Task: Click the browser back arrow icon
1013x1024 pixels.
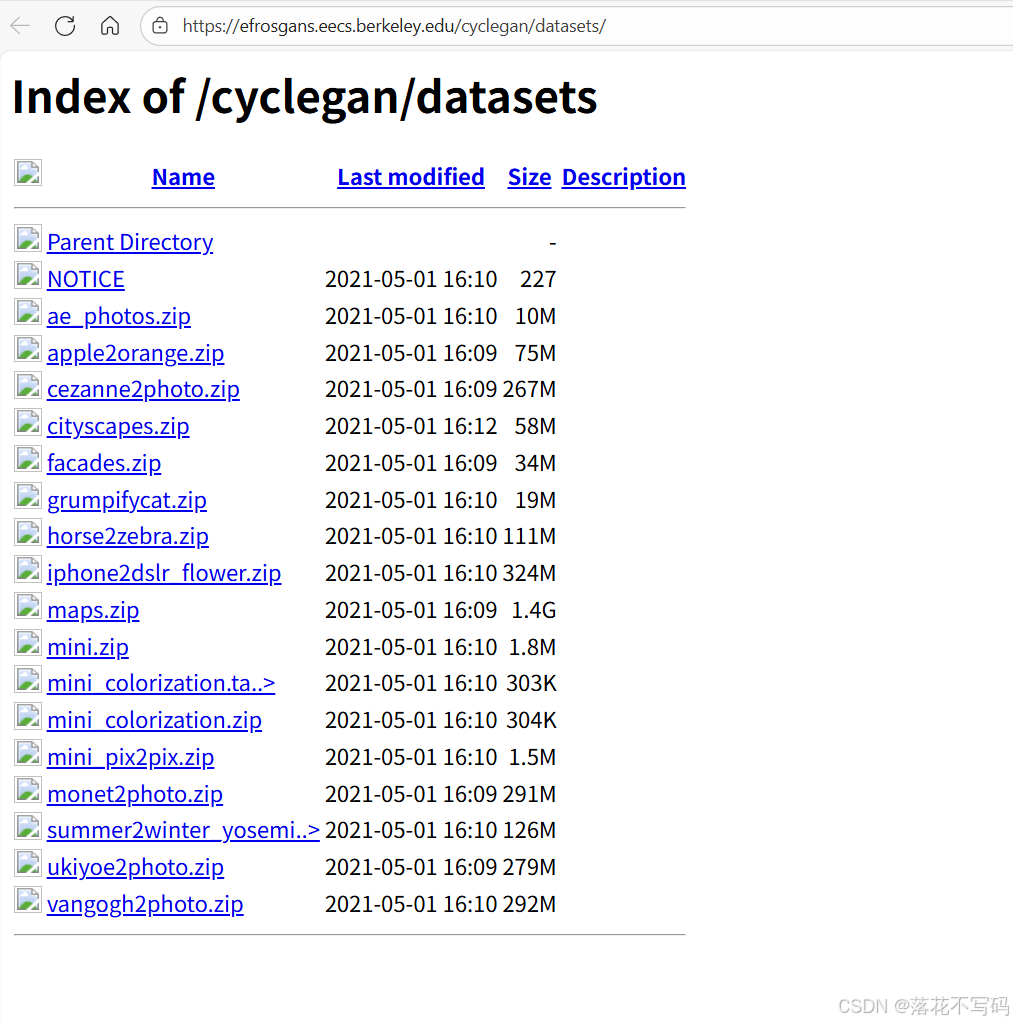Action: click(x=20, y=26)
